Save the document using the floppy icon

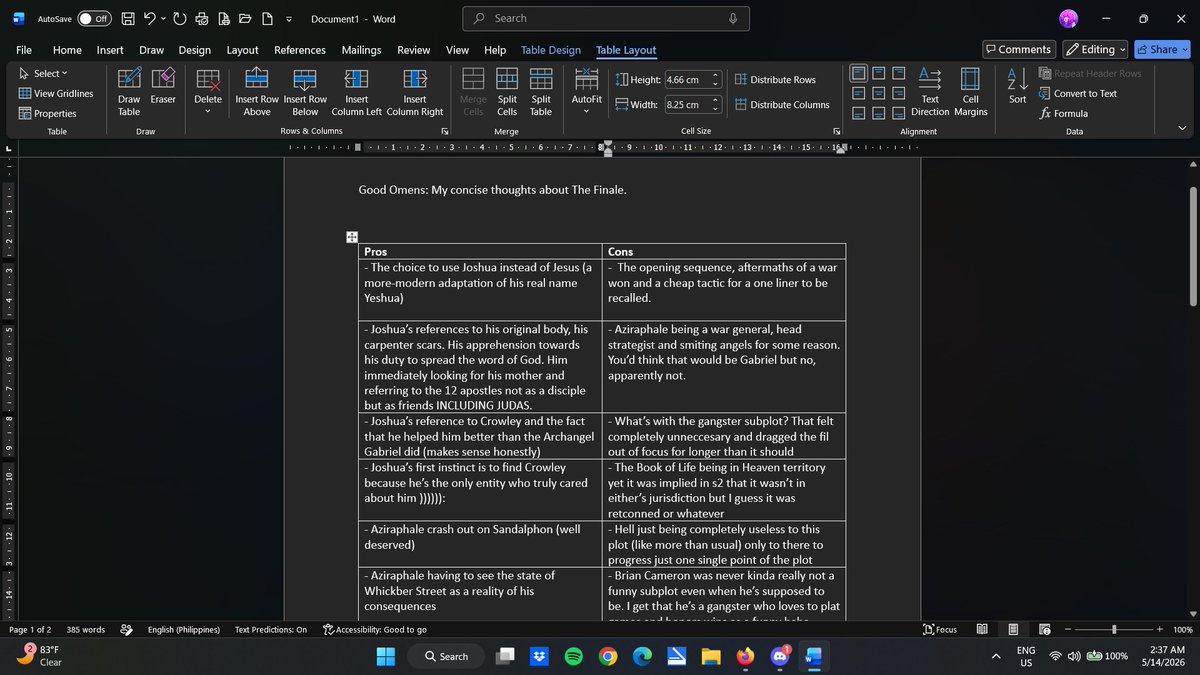(x=128, y=19)
